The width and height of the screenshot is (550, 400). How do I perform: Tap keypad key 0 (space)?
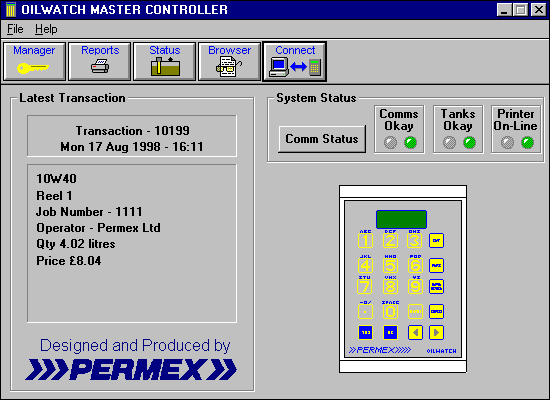click(390, 312)
